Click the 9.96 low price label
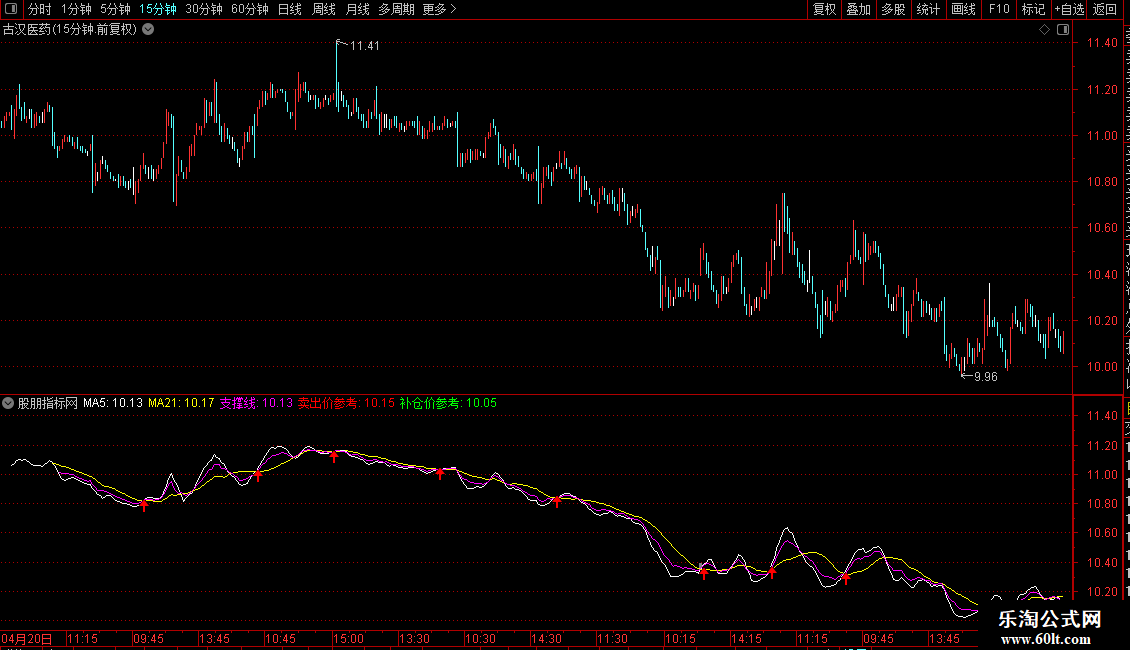This screenshot has height=650, width=1130. click(985, 377)
